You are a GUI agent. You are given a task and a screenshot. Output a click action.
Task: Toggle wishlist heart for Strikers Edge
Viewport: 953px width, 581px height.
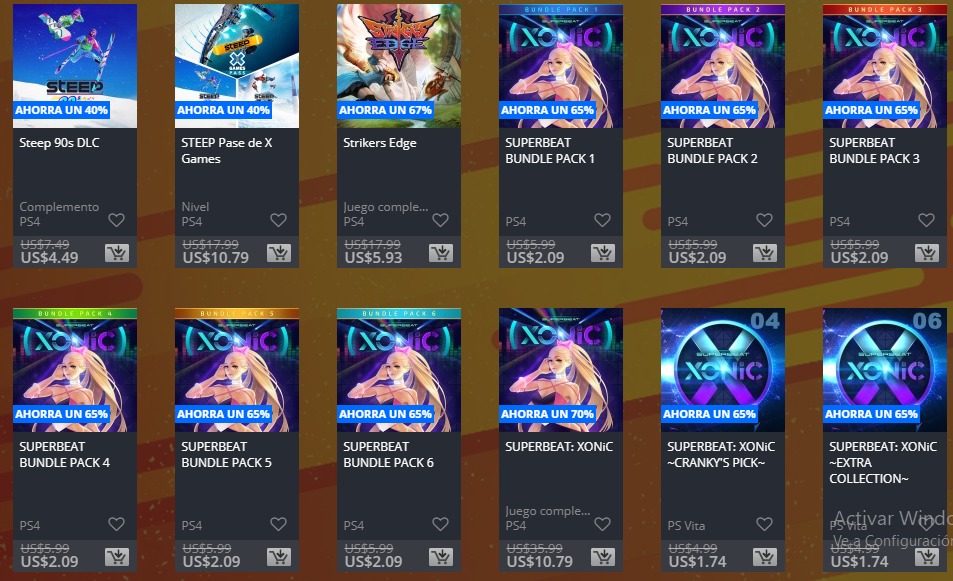441,220
